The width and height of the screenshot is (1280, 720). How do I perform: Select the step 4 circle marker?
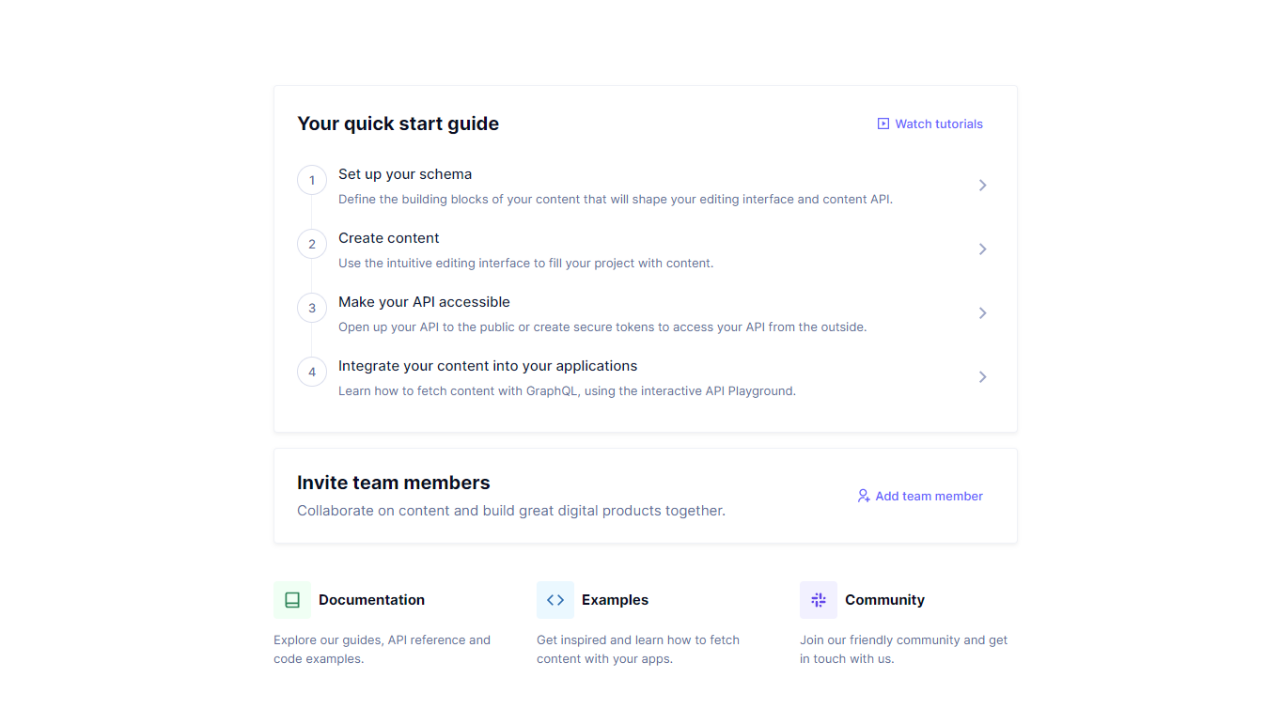click(x=312, y=372)
